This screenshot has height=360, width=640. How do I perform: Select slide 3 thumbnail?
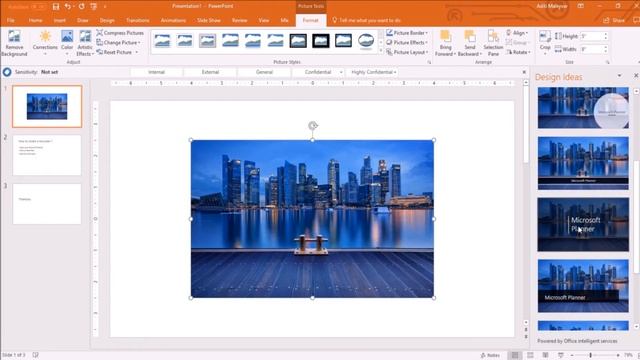[x=47, y=204]
